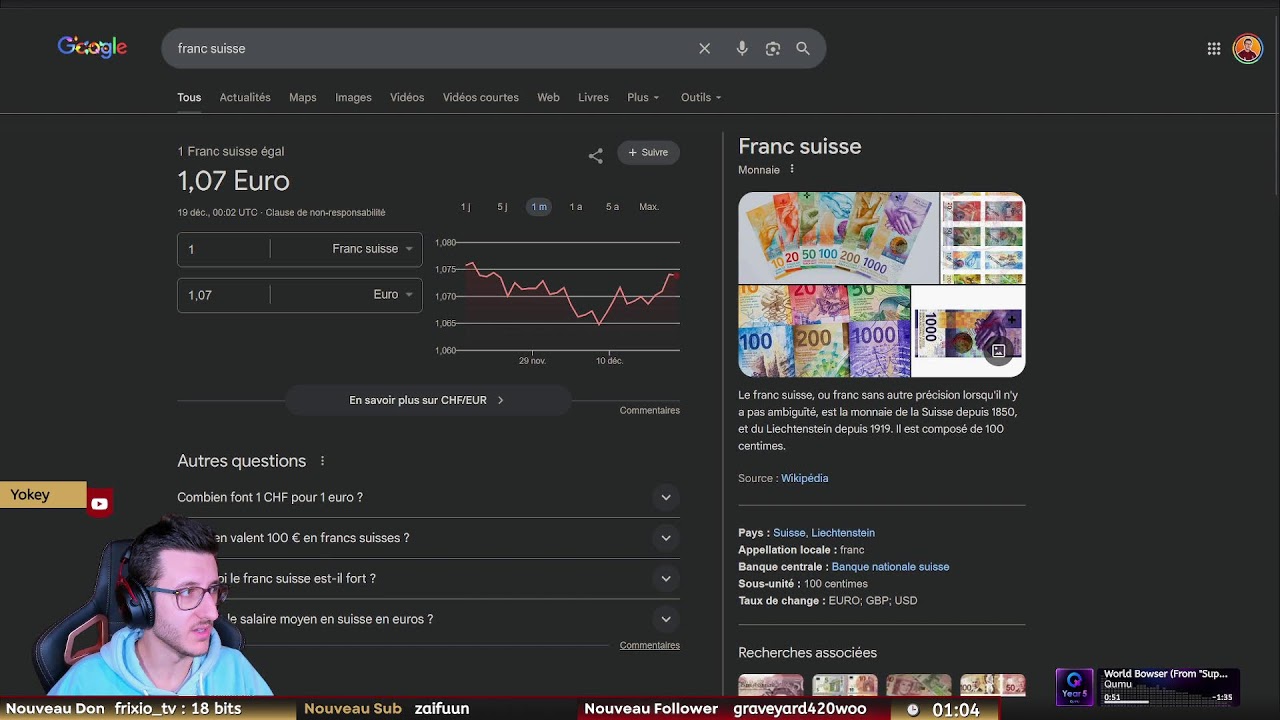Switch to the Images tab
Image resolution: width=1280 pixels, height=720 pixels.
(353, 97)
